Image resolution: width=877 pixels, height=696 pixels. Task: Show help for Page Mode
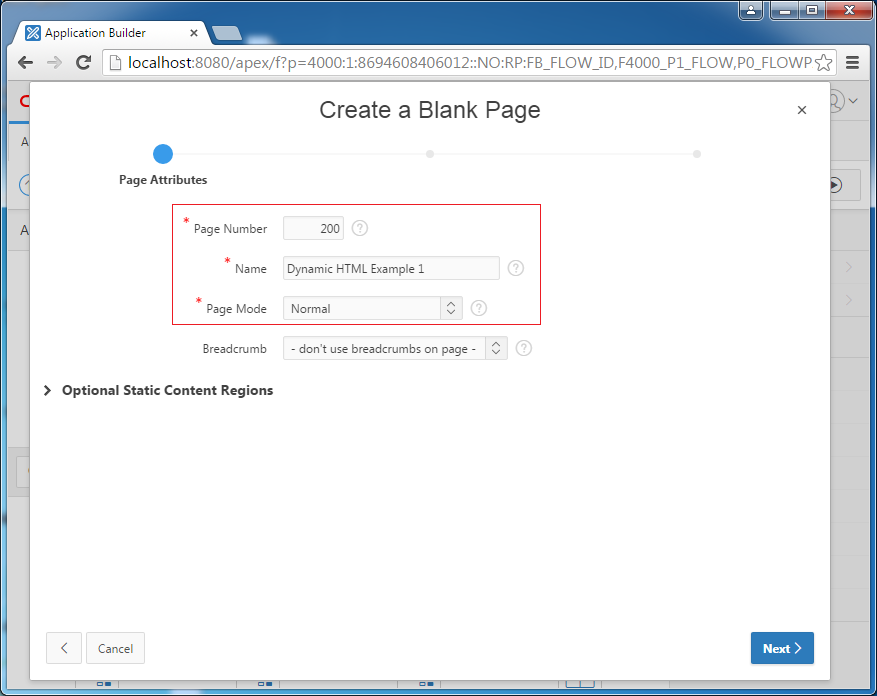point(479,308)
